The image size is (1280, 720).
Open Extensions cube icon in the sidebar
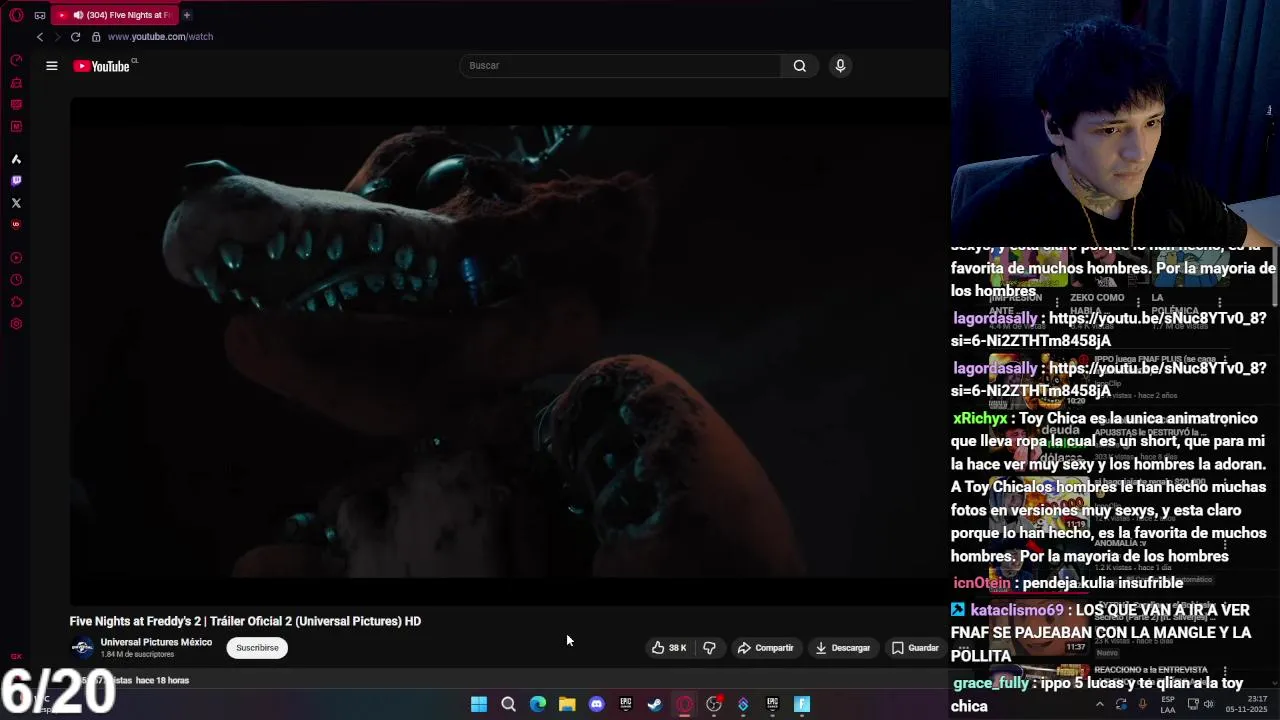pos(16,302)
